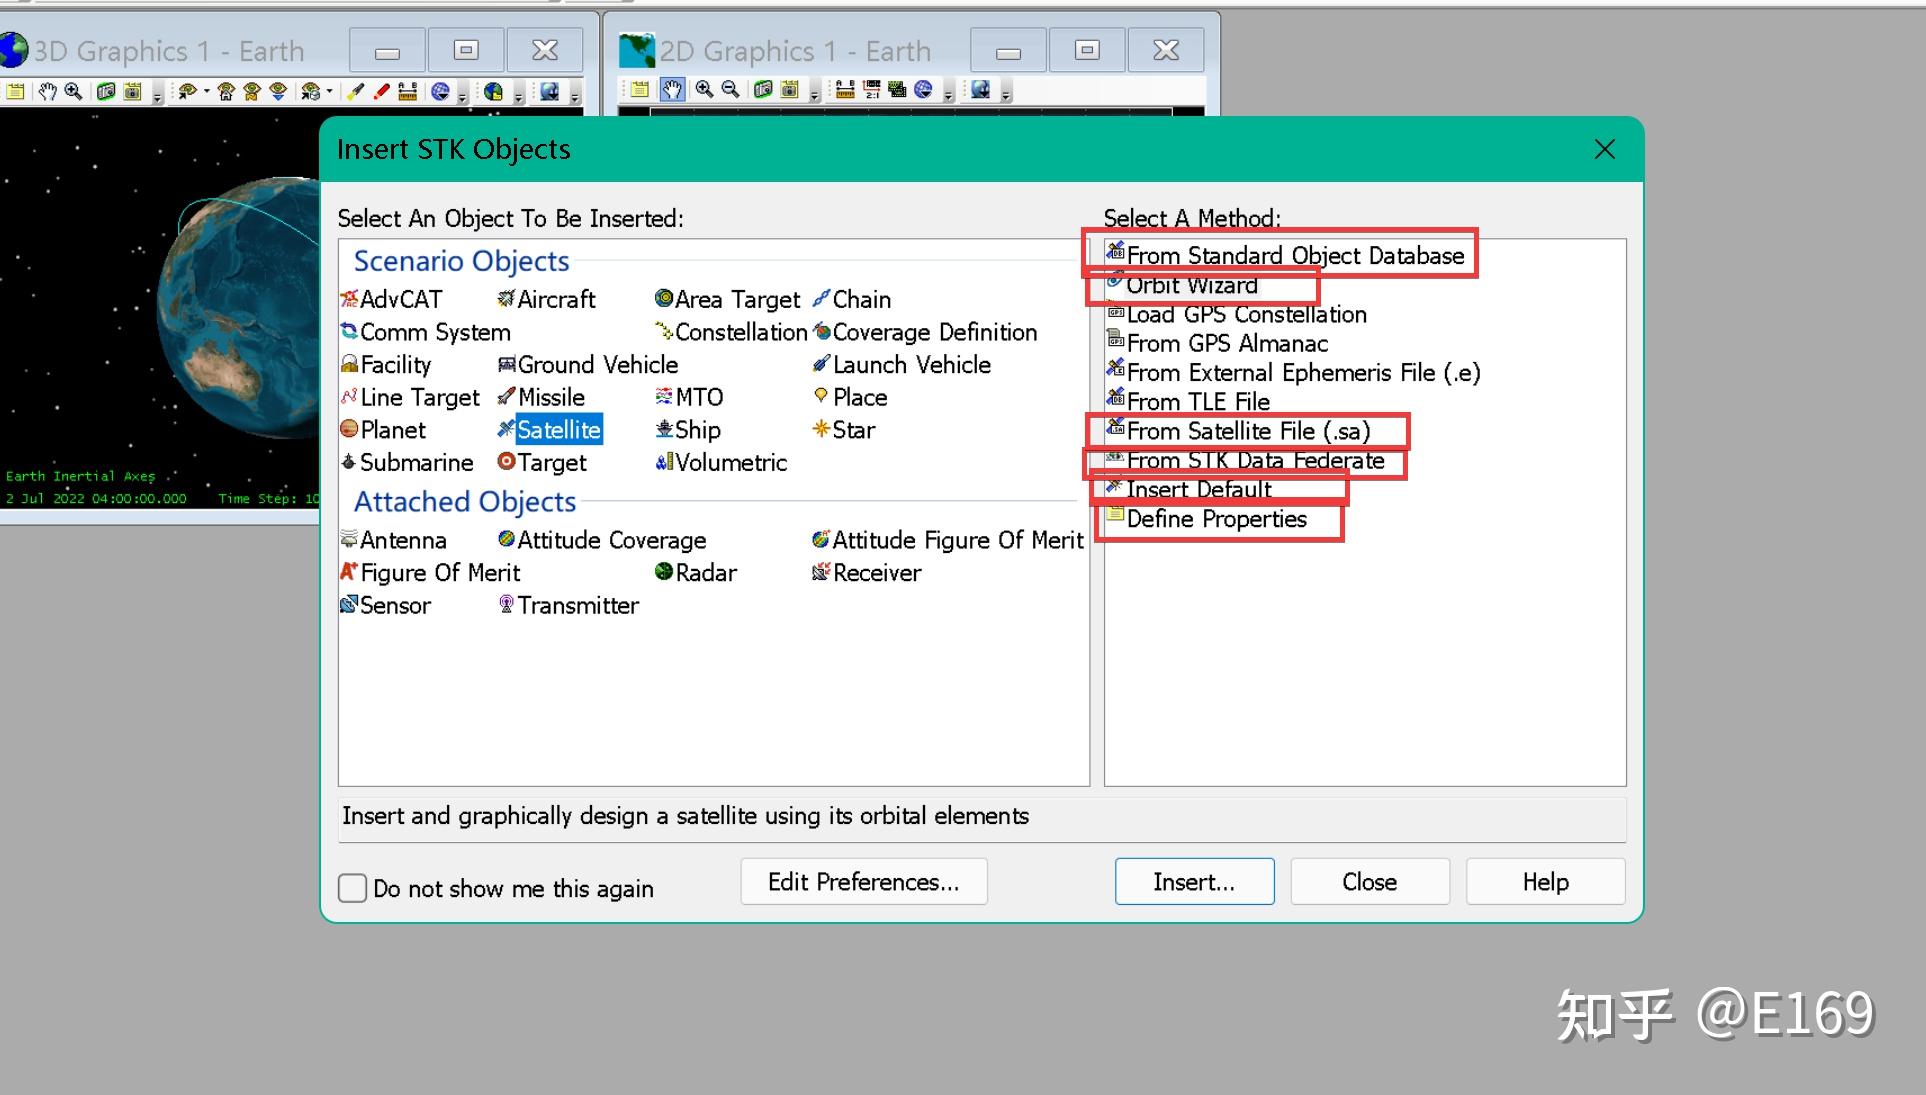Select Insert Default method
Image resolution: width=1926 pixels, height=1095 pixels.
(x=1198, y=489)
